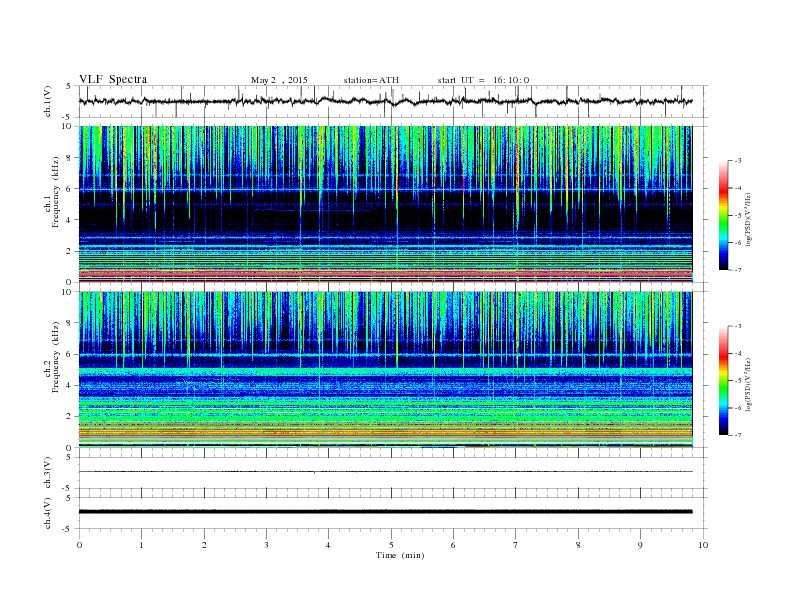Click the "ch.1 Frequency (kHz)" axis label
The image size is (792, 612).
[x=52, y=192]
